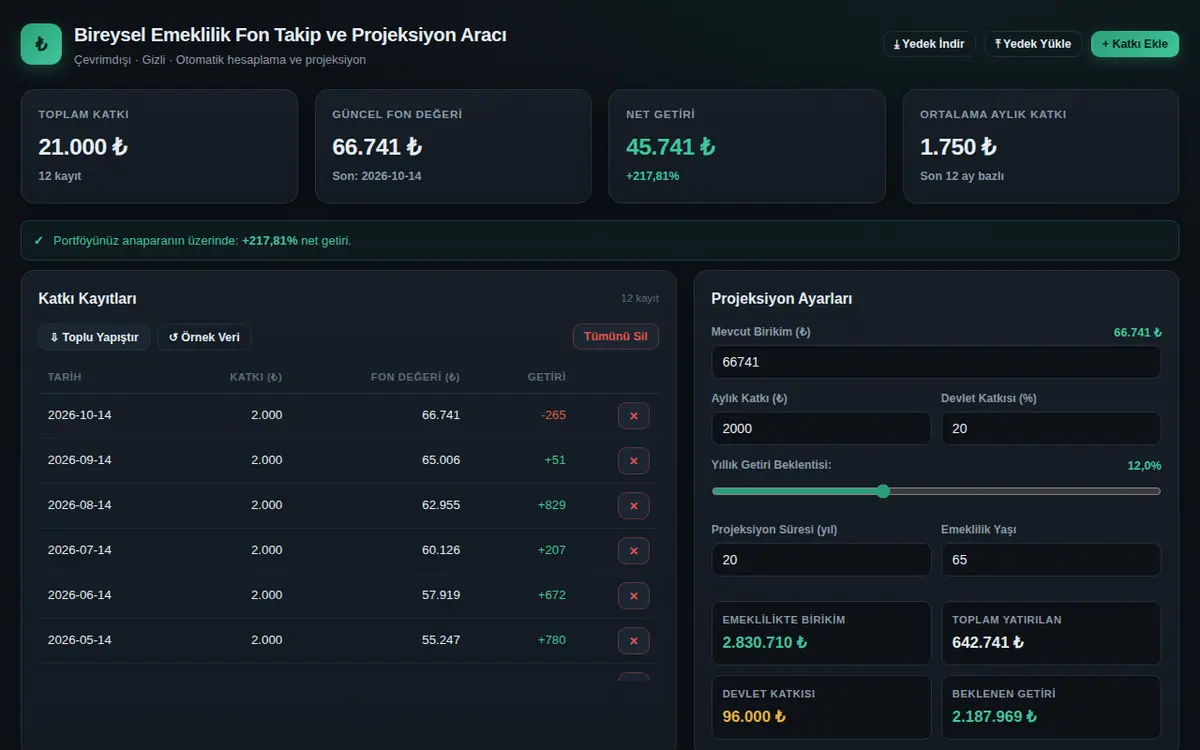
Task: Remove the 2026-09-14 record with its X button
Action: tap(633, 460)
